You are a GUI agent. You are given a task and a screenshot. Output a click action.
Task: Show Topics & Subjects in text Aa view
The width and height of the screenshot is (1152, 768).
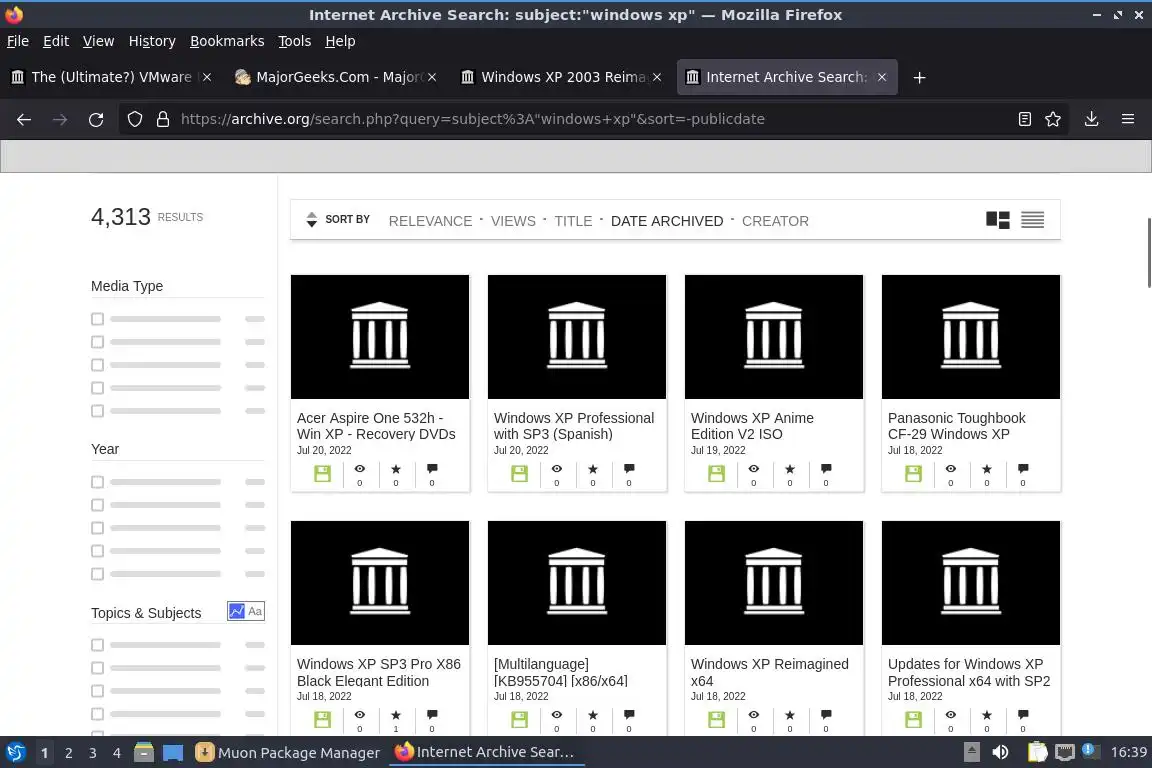click(255, 611)
